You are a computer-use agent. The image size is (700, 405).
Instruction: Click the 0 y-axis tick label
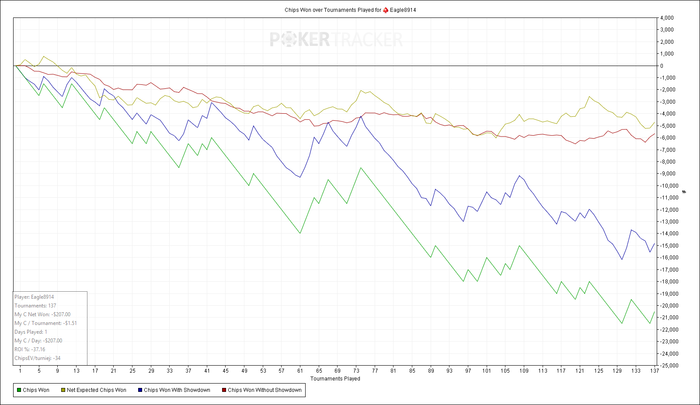[662, 66]
